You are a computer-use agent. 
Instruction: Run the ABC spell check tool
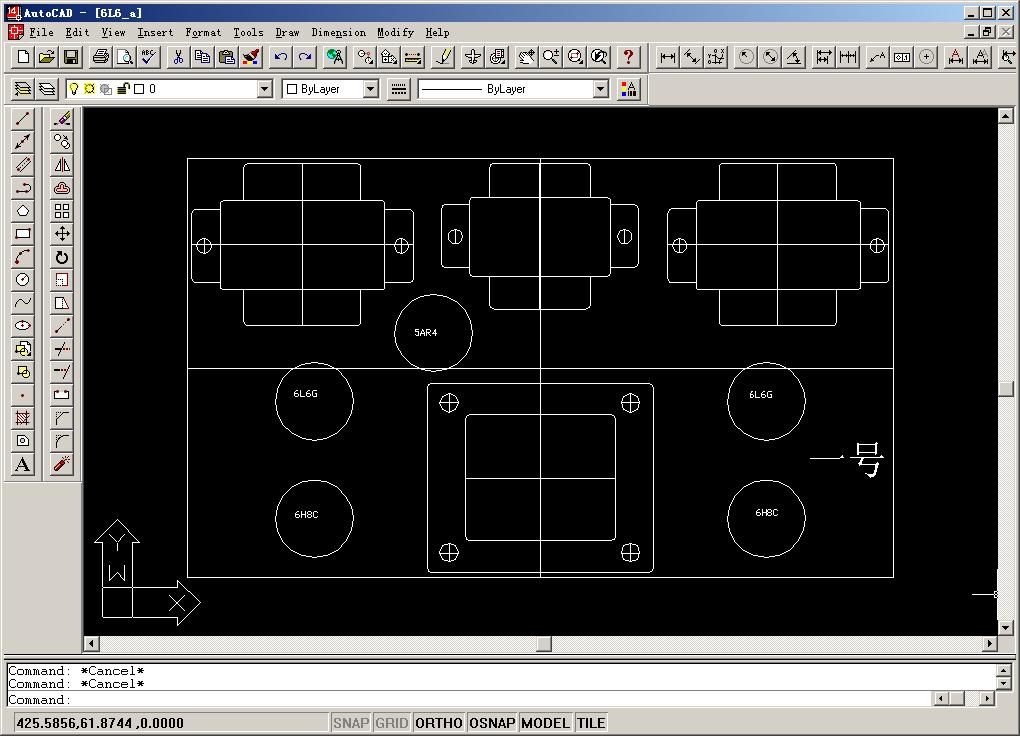(148, 57)
